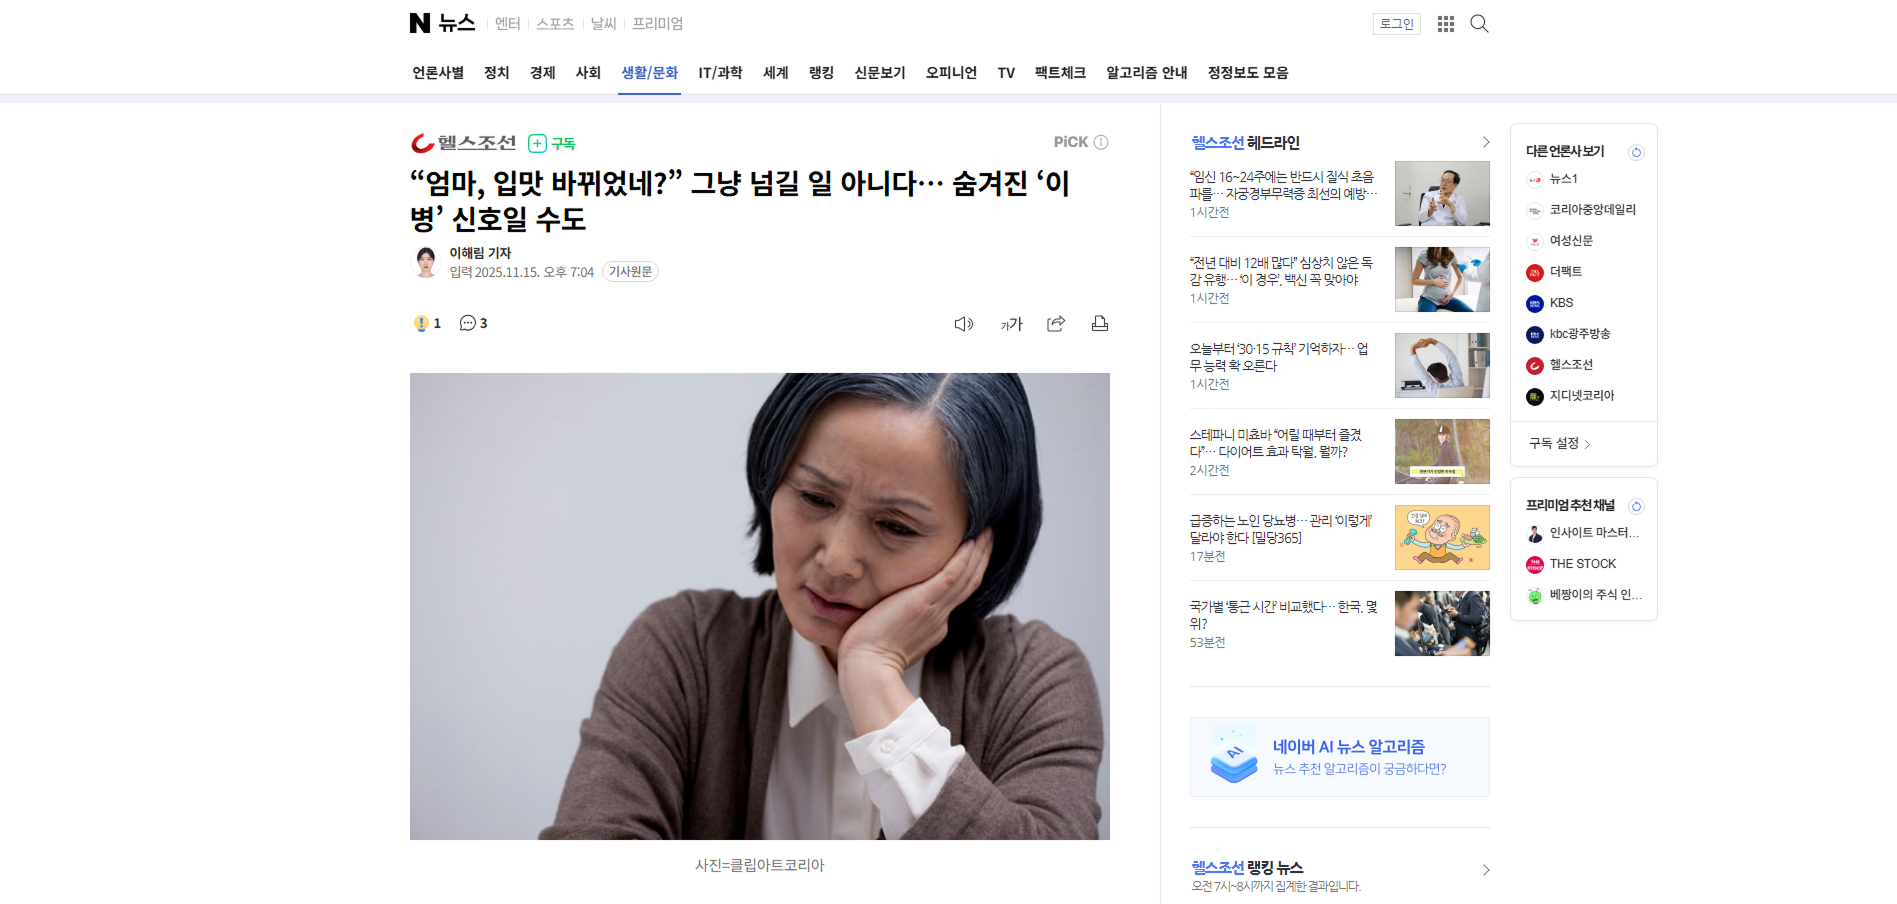Change font size with 가 icon
Screen dimensions: 1897x904
click(x=1012, y=324)
